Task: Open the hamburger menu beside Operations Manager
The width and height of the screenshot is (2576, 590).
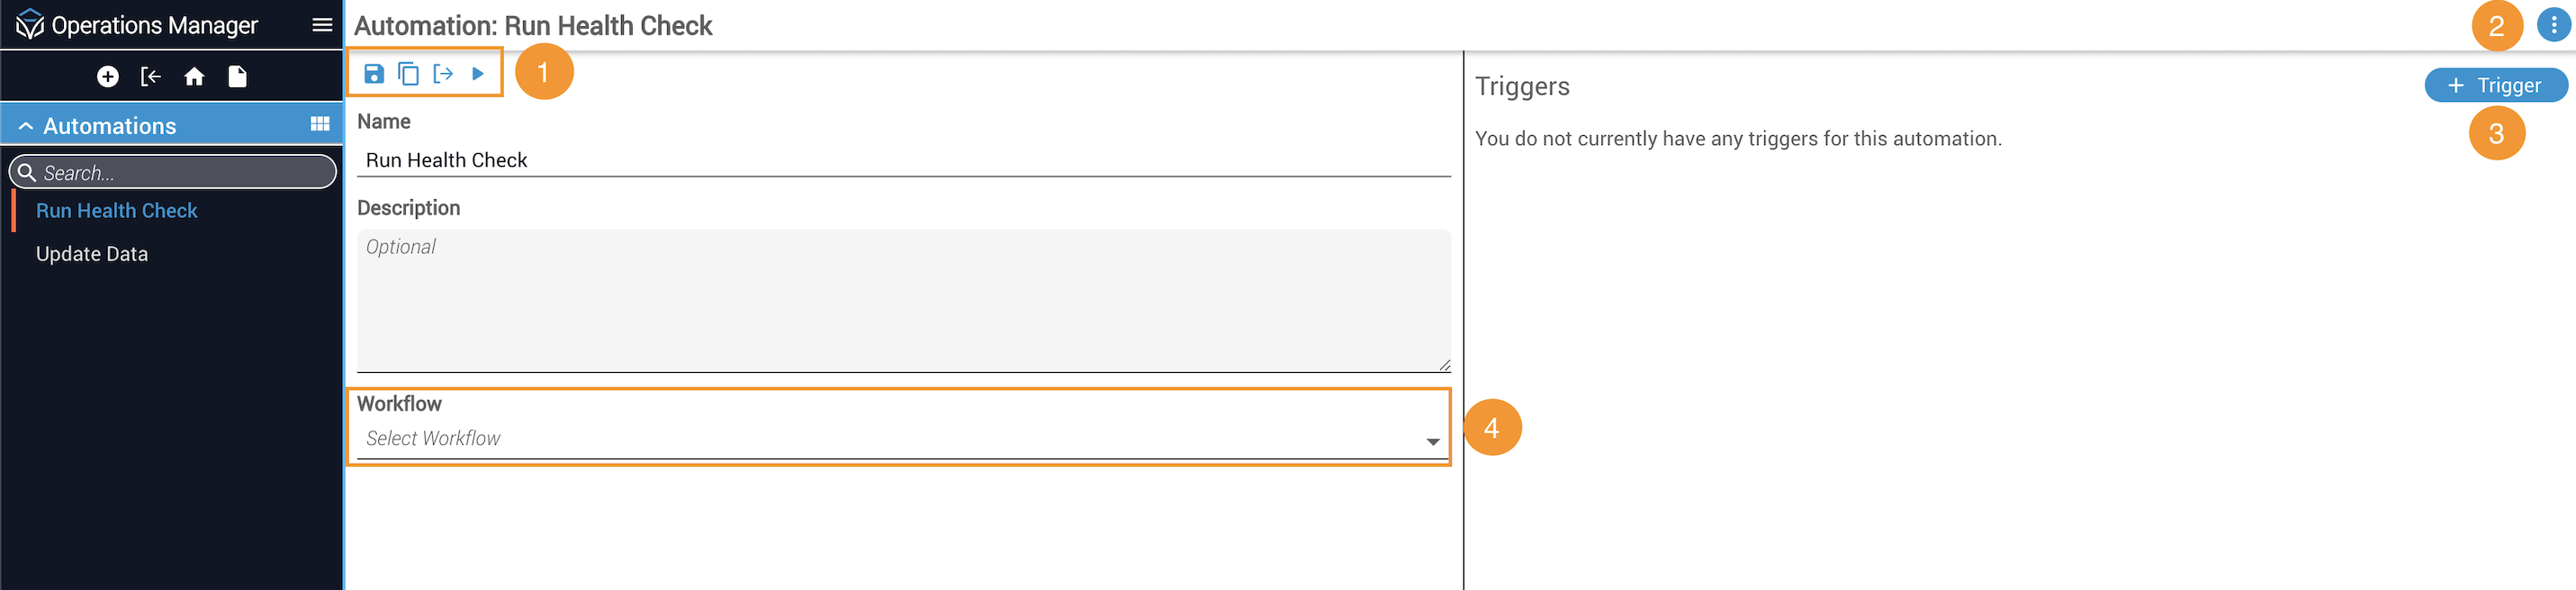Action: 322,25
